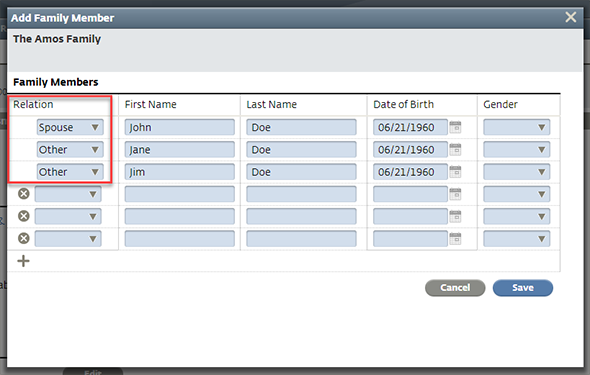The height and width of the screenshot is (375, 590).
Task: Open the empty relation dropdown in last row
Action: tap(68, 238)
